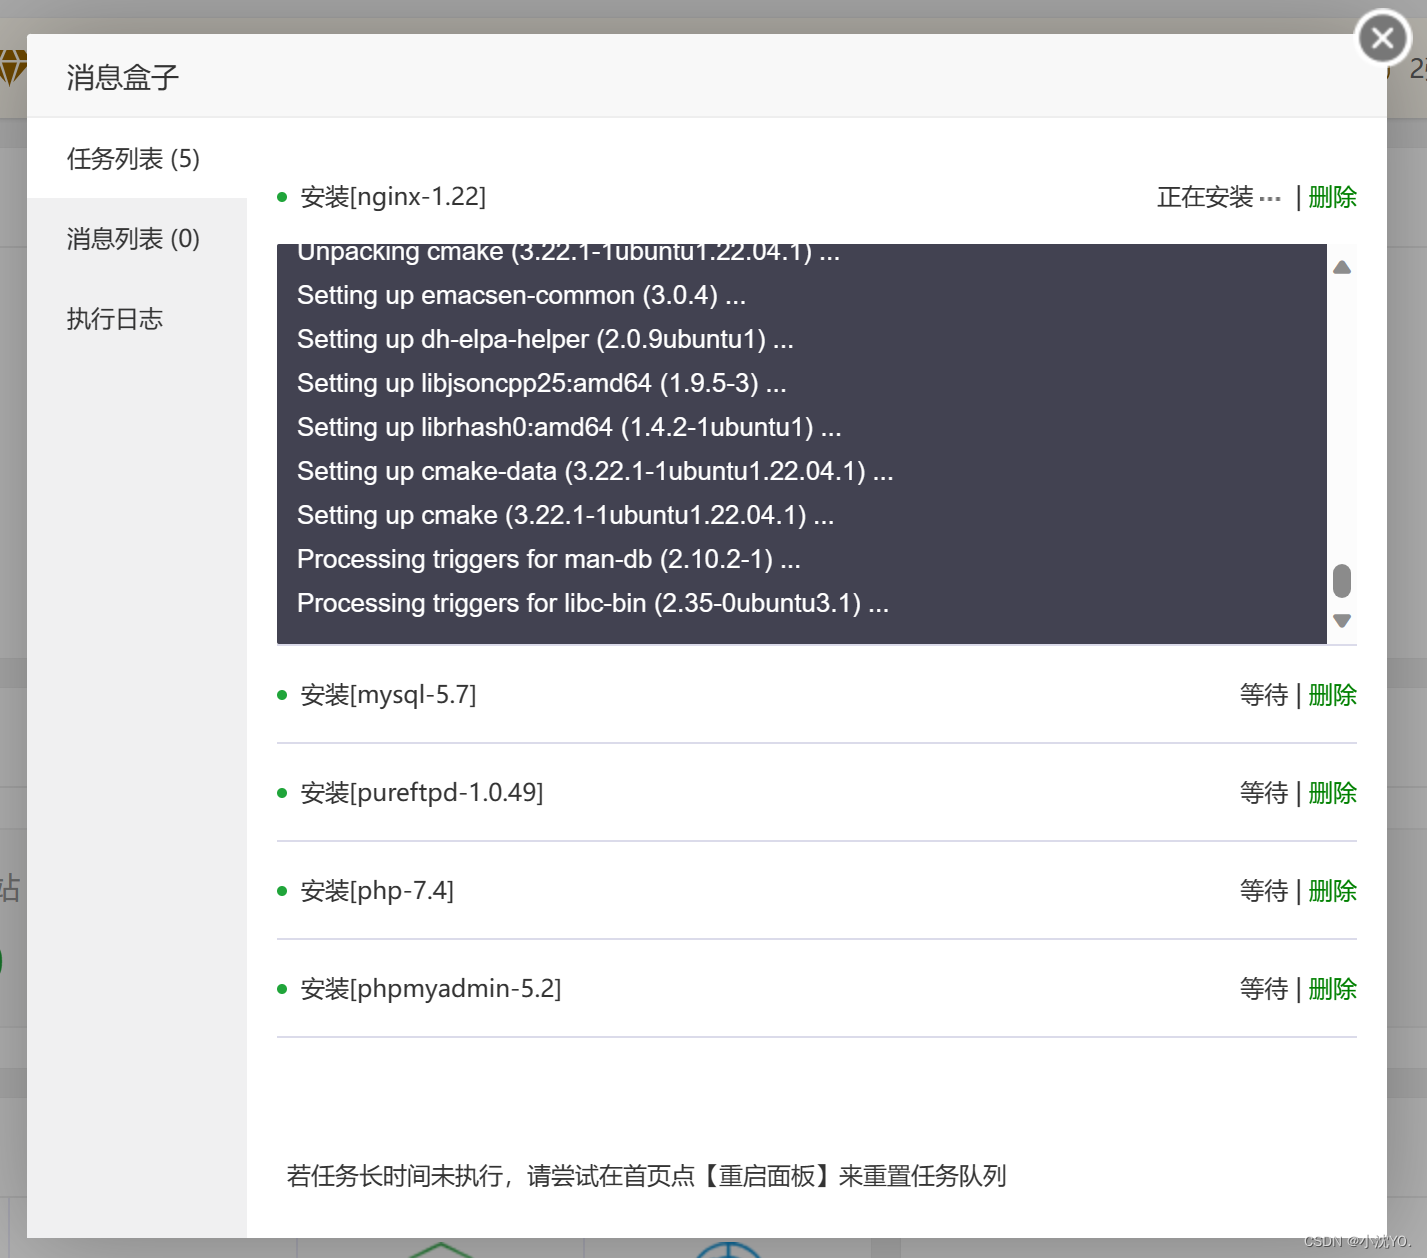The height and width of the screenshot is (1258, 1427).
Task: Delete the pureftpd-1.0.49 install task
Action: pos(1332,793)
